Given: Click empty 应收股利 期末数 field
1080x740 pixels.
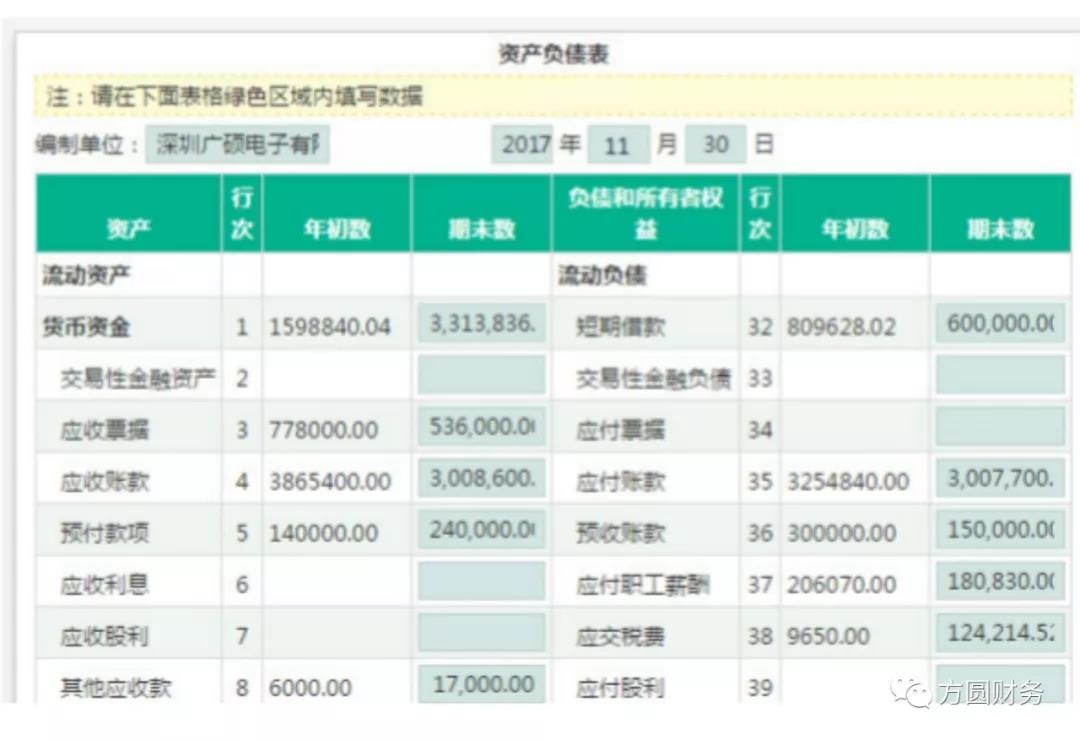Looking at the screenshot, I should point(481,633).
